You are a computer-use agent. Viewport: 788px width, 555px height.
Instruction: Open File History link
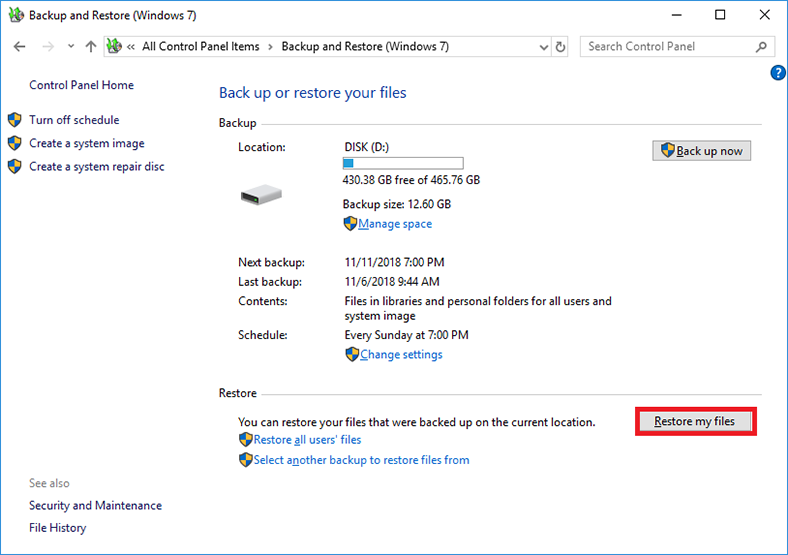click(x=58, y=528)
